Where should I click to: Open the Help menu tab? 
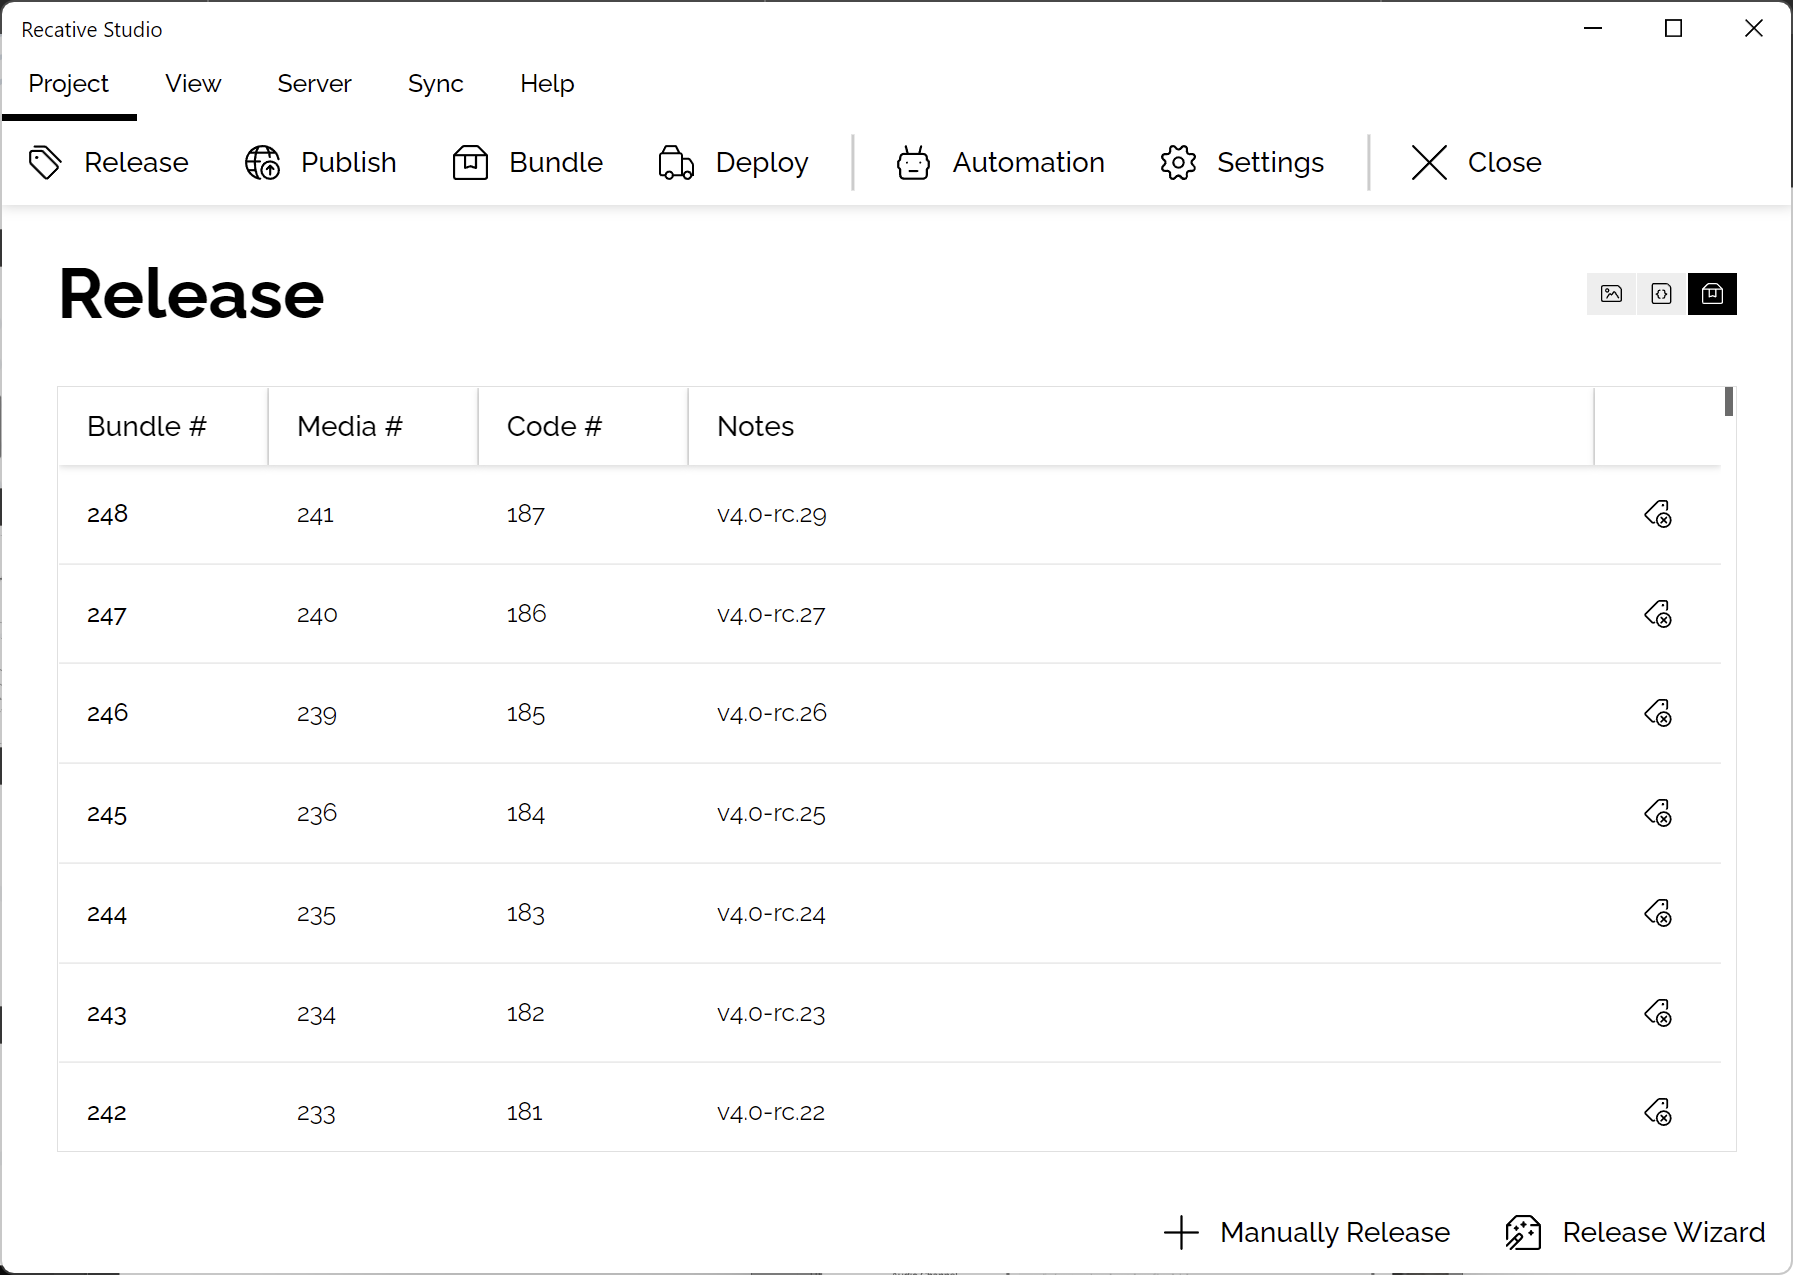pyautogui.click(x=547, y=84)
